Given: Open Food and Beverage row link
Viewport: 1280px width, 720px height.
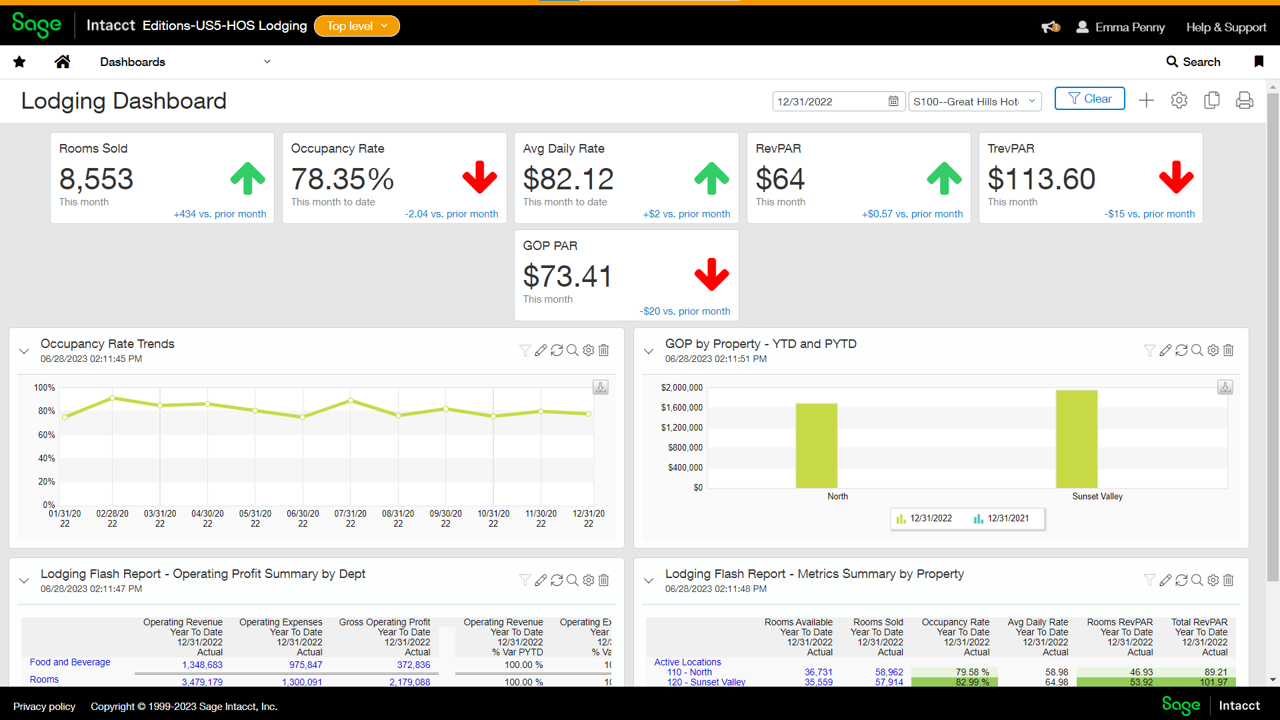Looking at the screenshot, I should click(x=70, y=662).
